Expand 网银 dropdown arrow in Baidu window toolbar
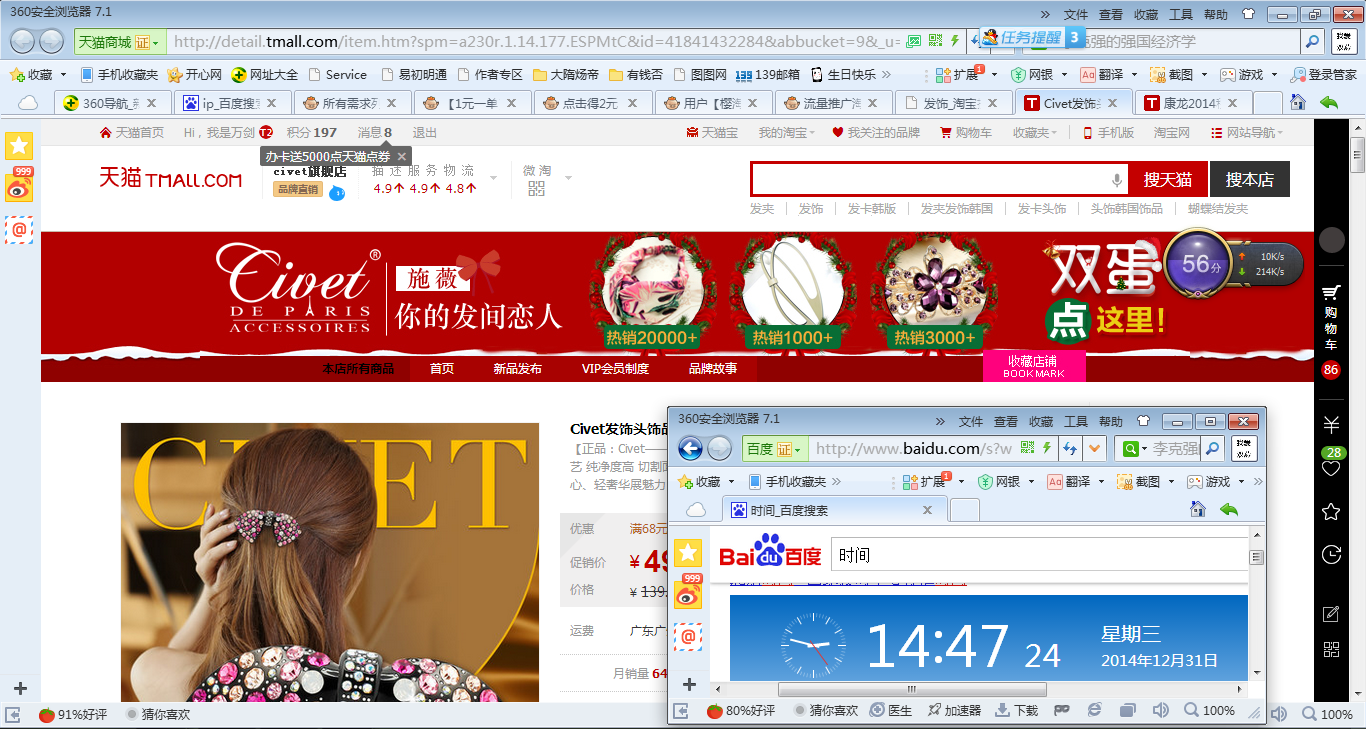 (x=1031, y=481)
